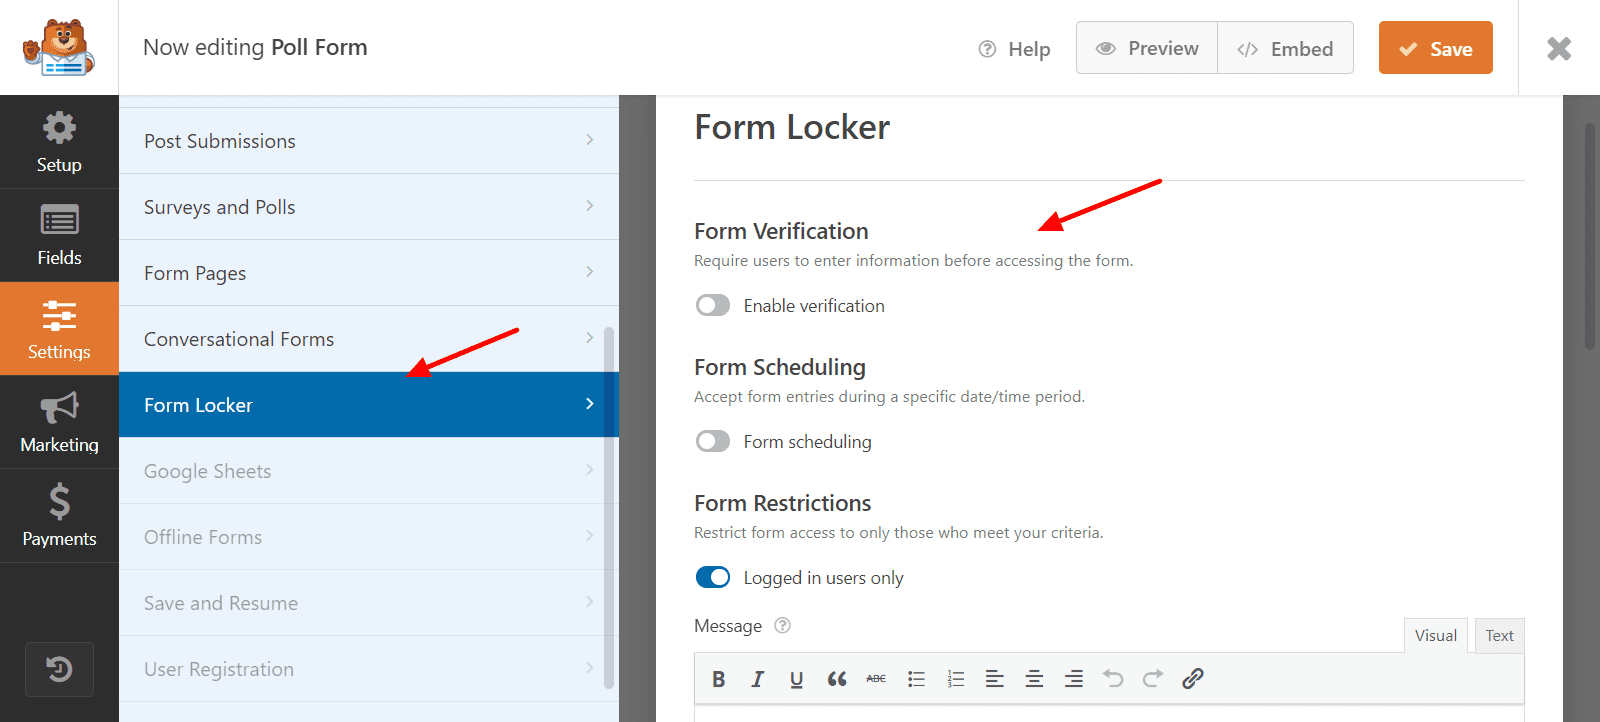Viewport: 1600px width, 722px height.
Task: Insert a link in the message editor
Action: [x=1192, y=679]
